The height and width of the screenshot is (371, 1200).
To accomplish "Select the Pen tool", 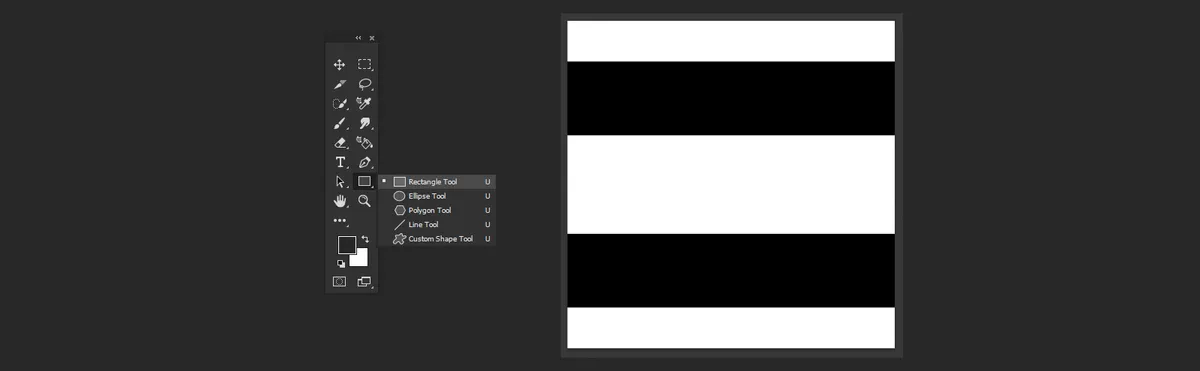I will (365, 162).
